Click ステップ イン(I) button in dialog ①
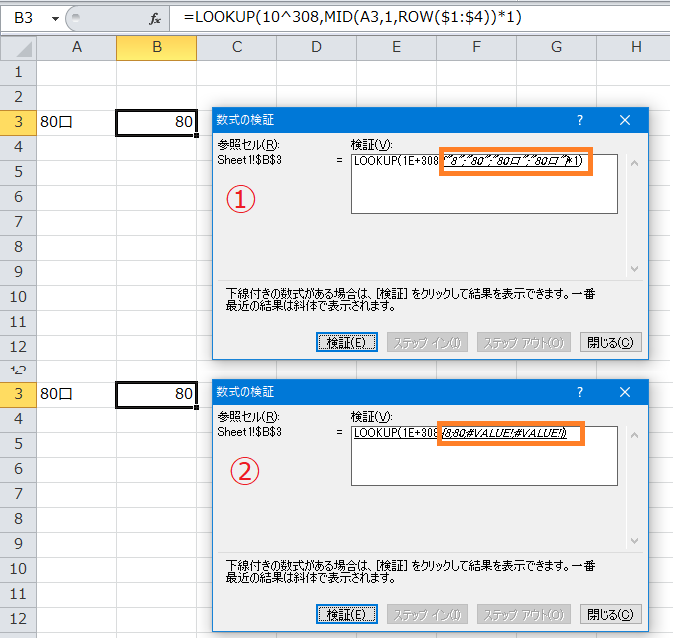Image resolution: width=673 pixels, height=638 pixels. [427, 342]
